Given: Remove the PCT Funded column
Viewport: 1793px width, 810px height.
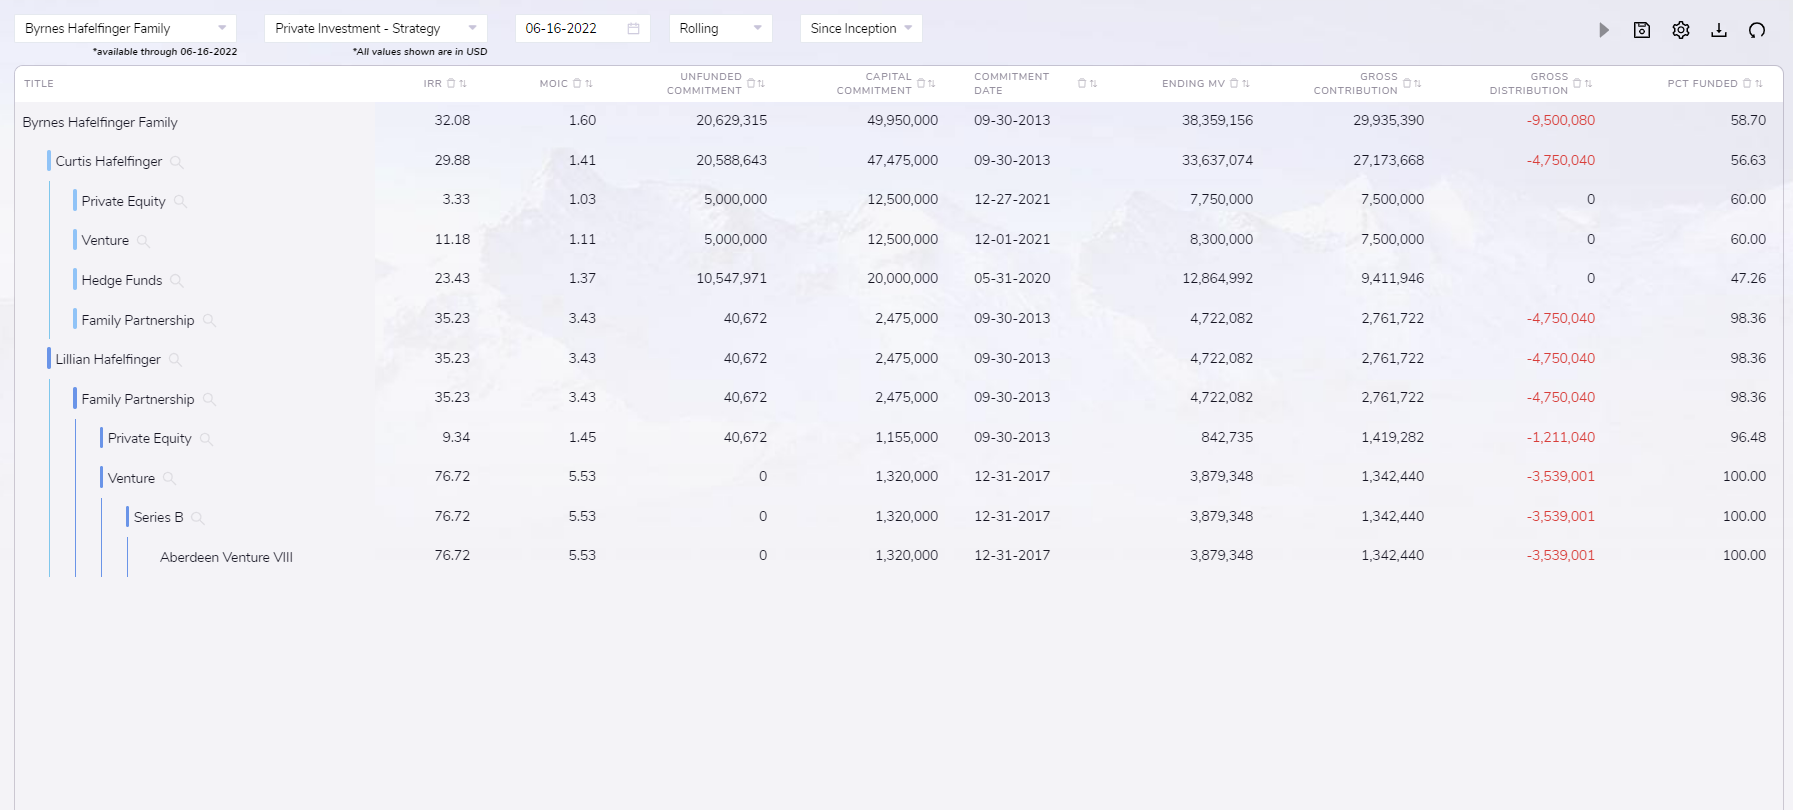Looking at the screenshot, I should coord(1747,84).
